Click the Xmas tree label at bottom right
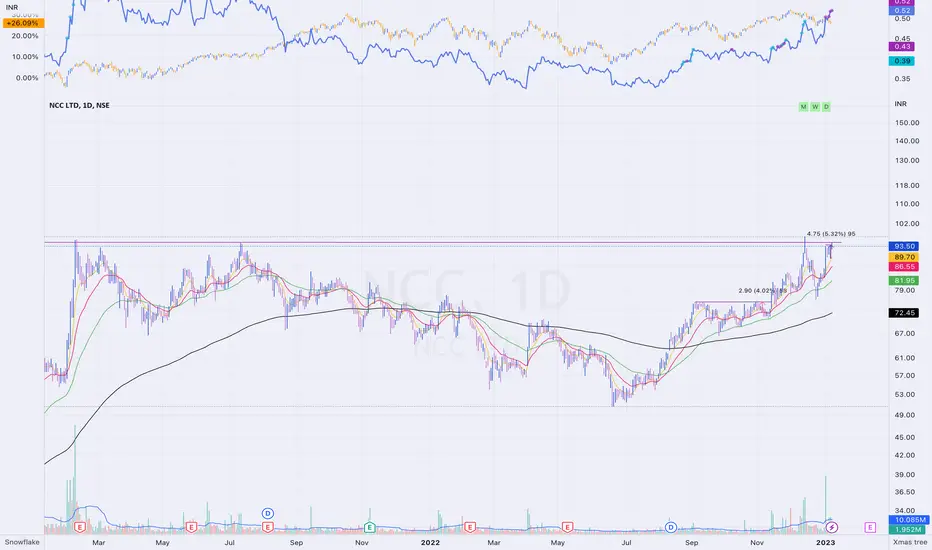 909,542
